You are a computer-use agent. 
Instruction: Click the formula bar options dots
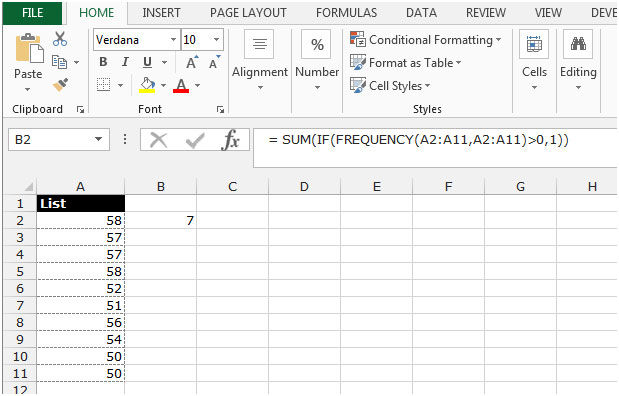click(125, 139)
